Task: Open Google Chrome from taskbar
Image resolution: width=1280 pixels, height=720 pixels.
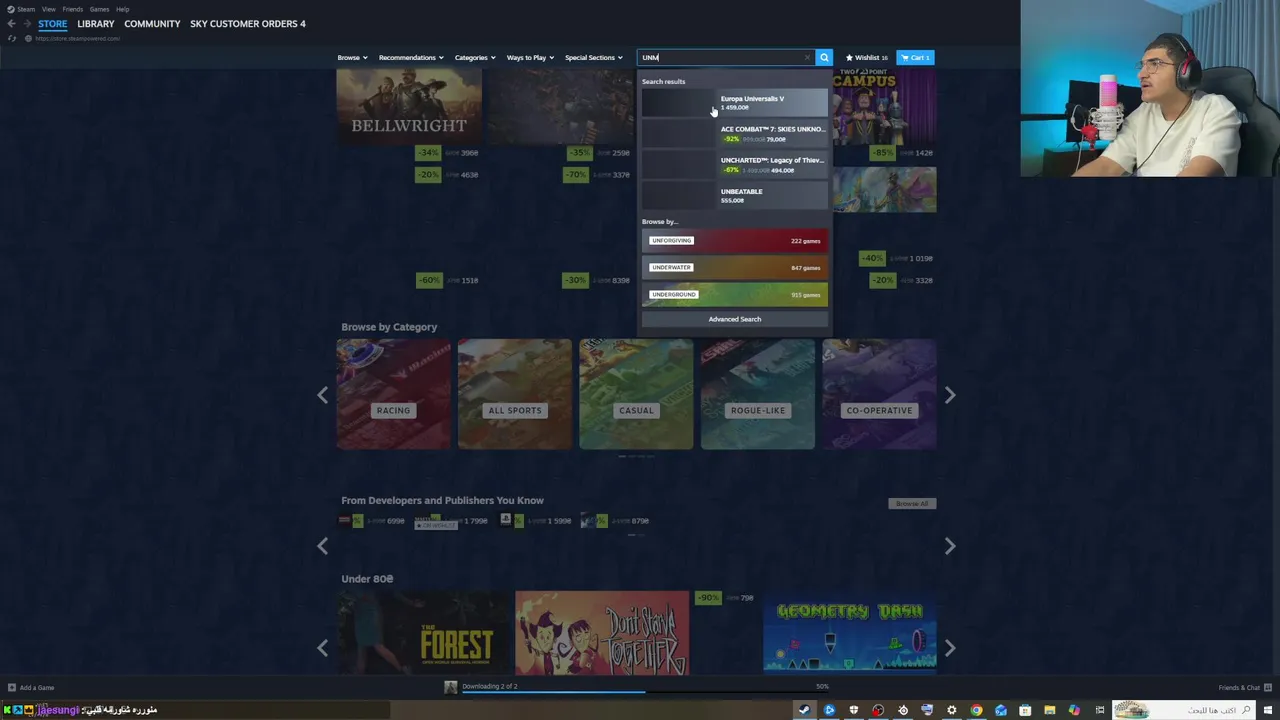Action: point(976,710)
